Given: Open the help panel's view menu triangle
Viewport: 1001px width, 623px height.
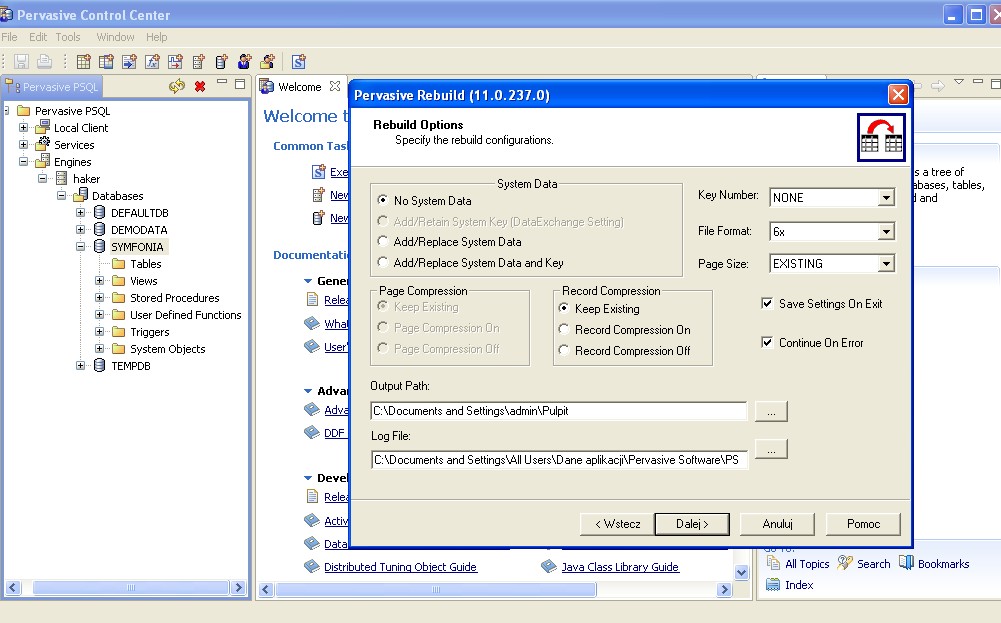Looking at the screenshot, I should 958,82.
